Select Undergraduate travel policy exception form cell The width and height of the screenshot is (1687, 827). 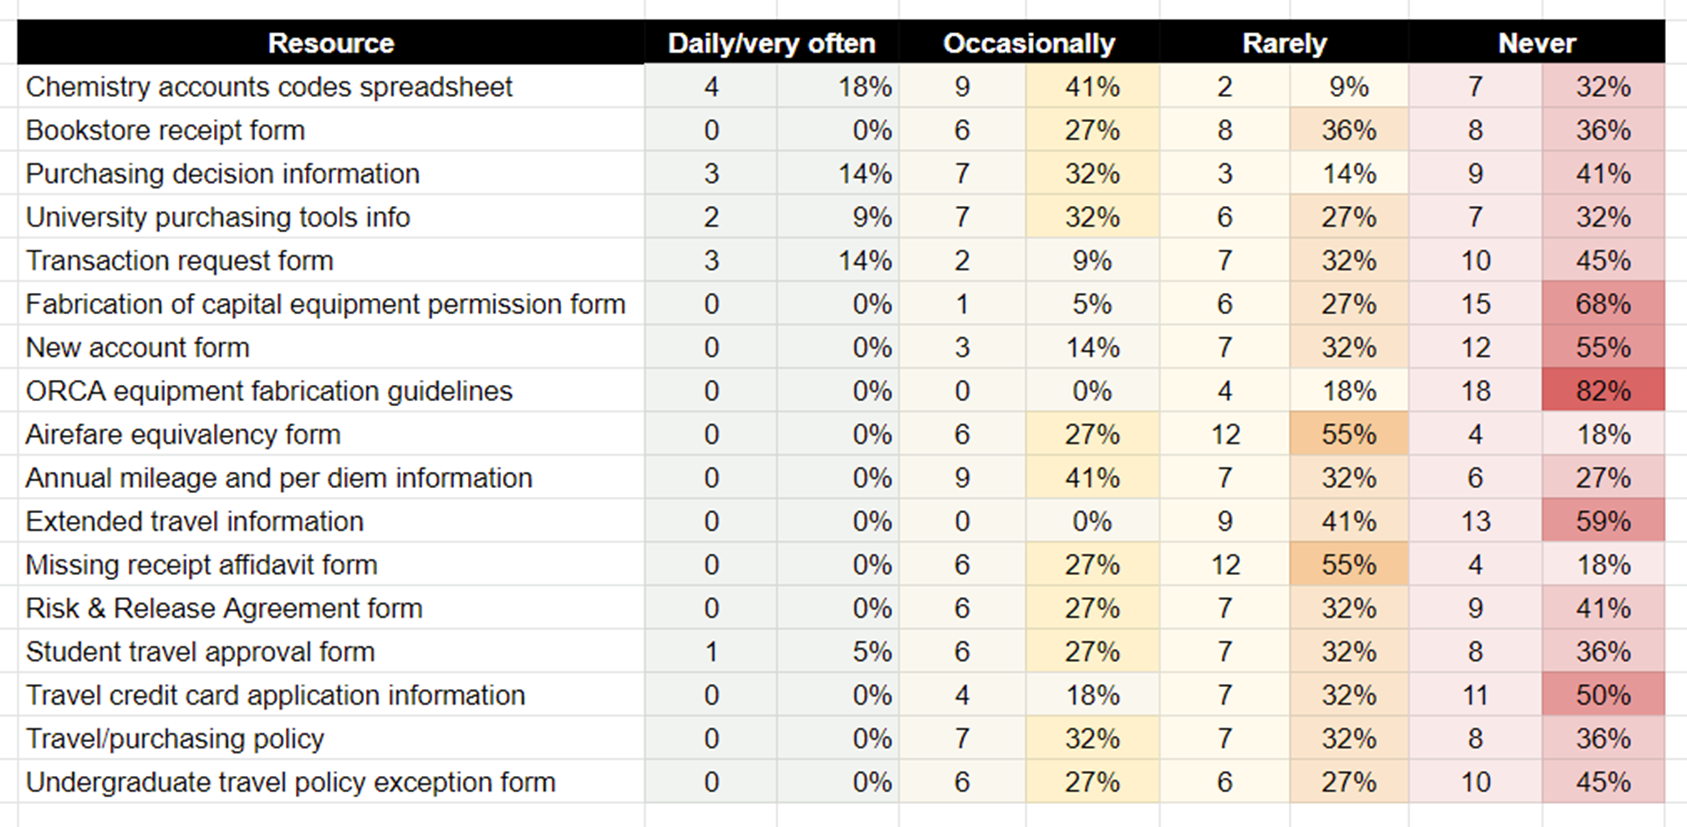[290, 782]
